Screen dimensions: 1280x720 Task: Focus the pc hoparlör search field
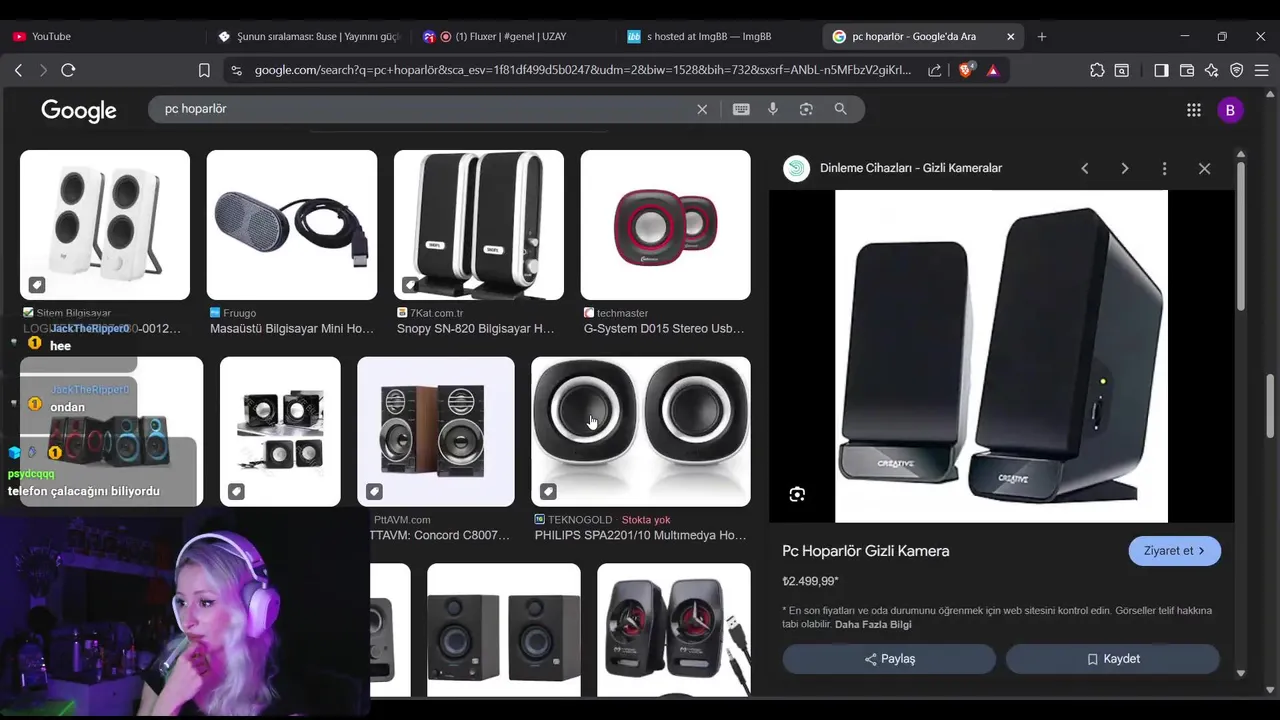(425, 109)
